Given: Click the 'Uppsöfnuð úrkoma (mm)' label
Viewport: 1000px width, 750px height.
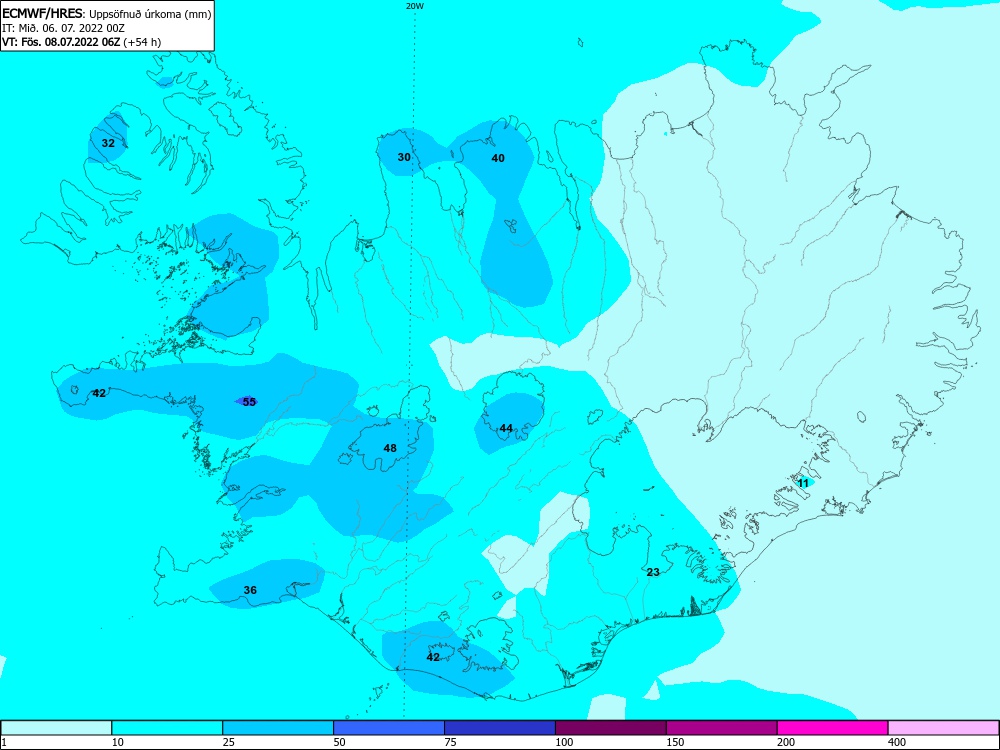Looking at the screenshot, I should 150,14.
